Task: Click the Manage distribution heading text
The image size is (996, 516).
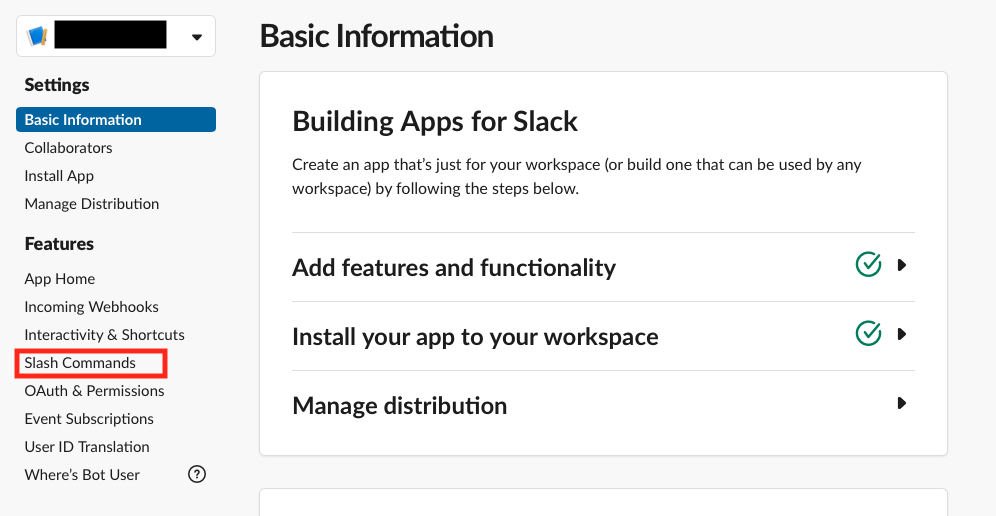Action: tap(400, 405)
